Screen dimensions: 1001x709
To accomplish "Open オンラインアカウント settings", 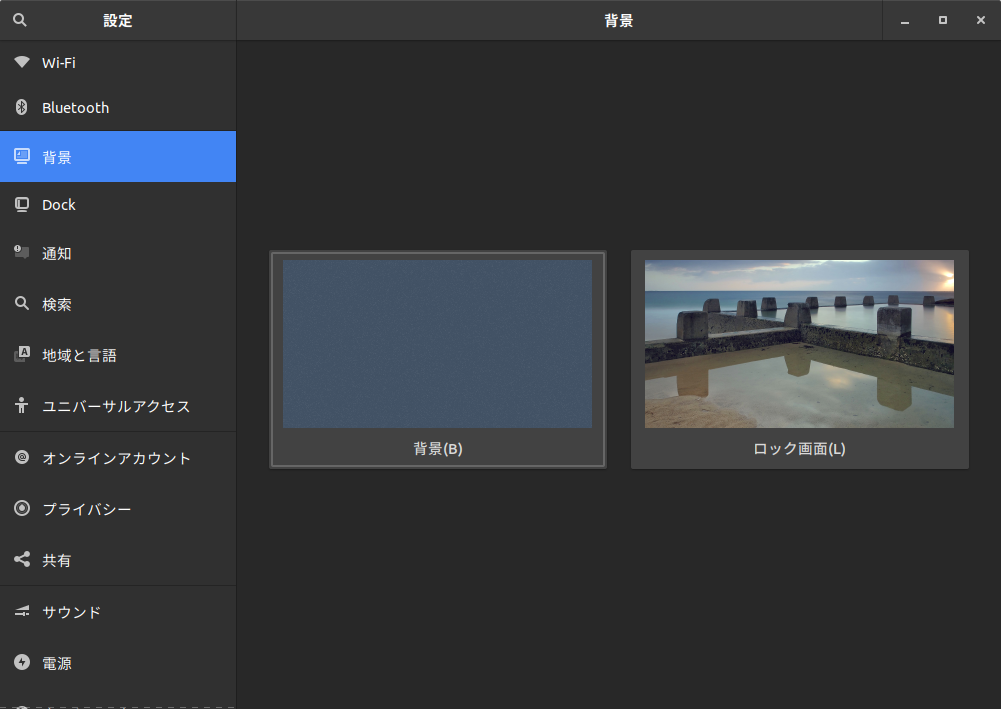I will pos(118,458).
